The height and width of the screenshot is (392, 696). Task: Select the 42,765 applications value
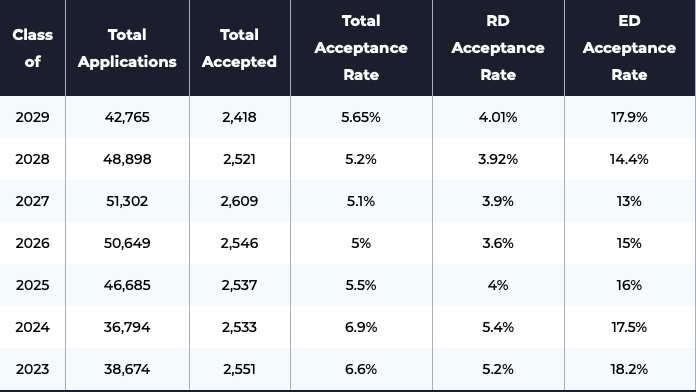click(x=127, y=117)
